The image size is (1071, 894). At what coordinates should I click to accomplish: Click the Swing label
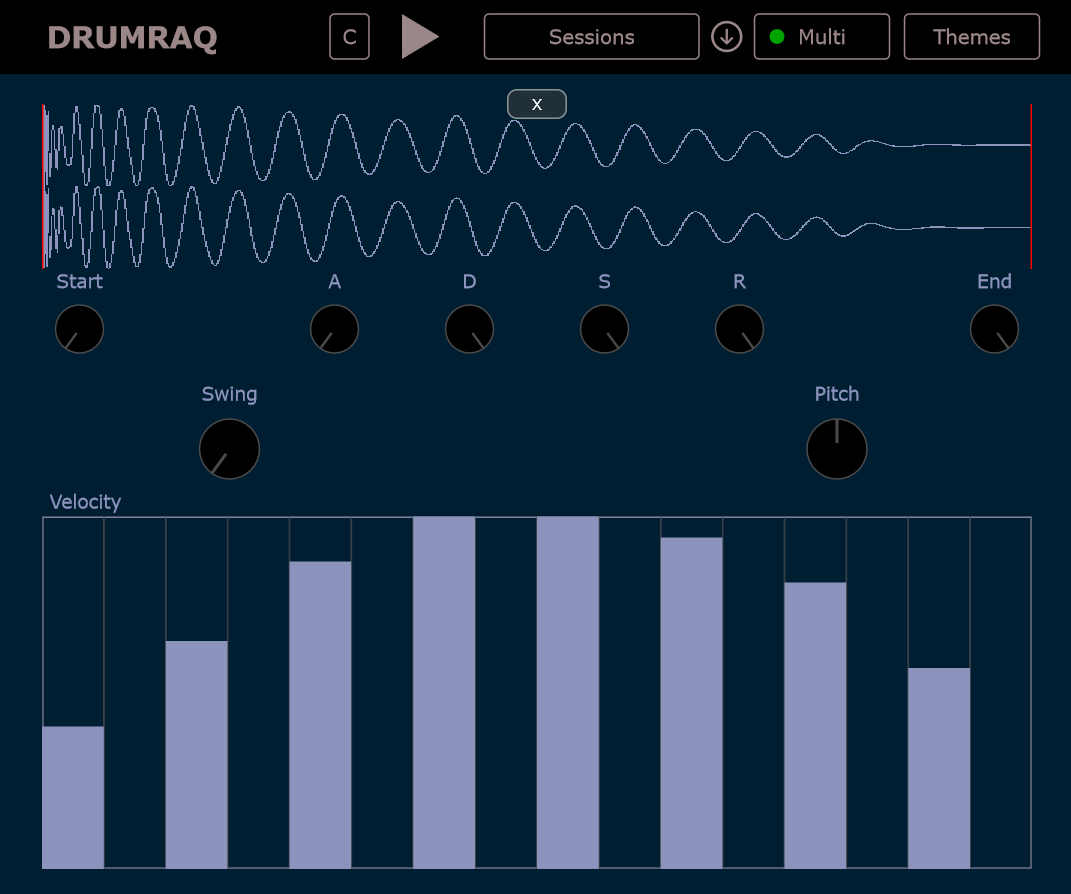tap(230, 394)
